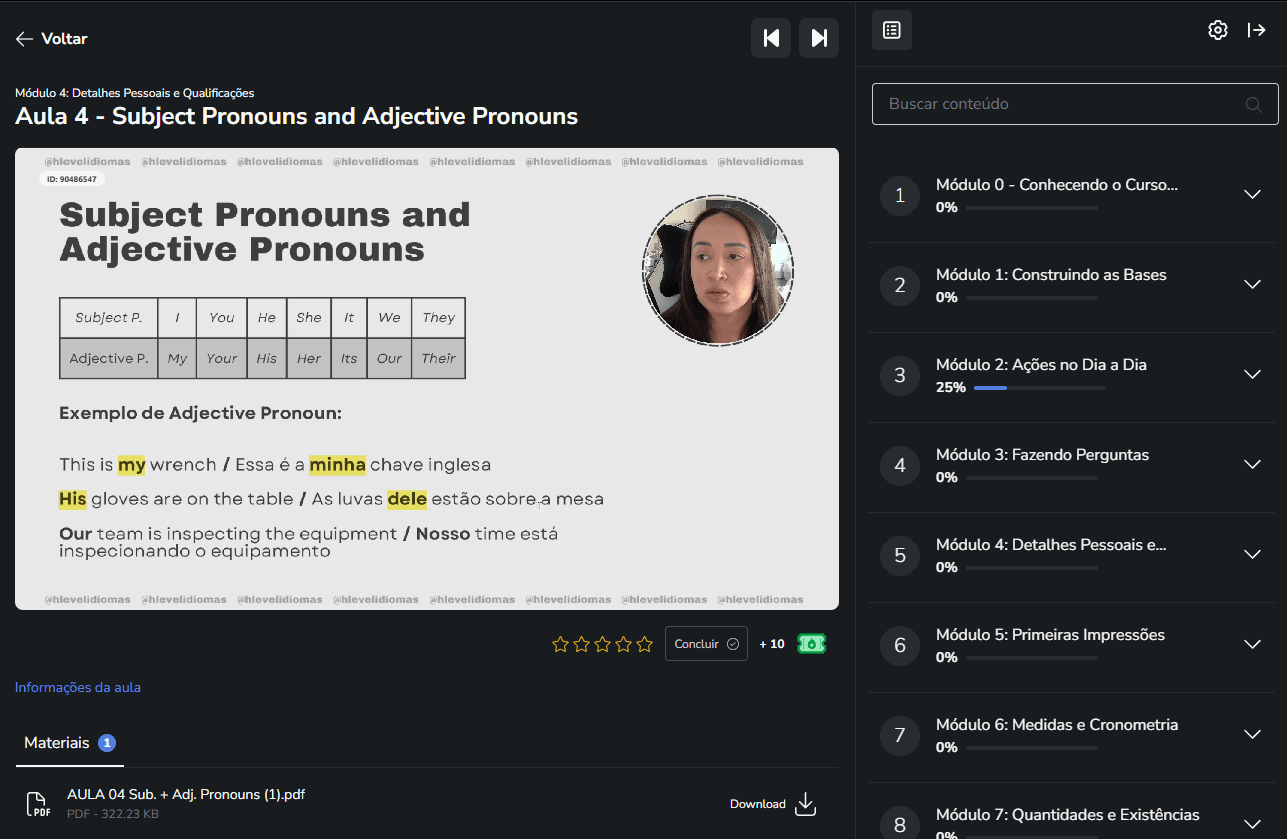Expand Módulo 3: Fazendo Perguntas chevron
This screenshot has height=839, width=1287.
[x=1252, y=464]
